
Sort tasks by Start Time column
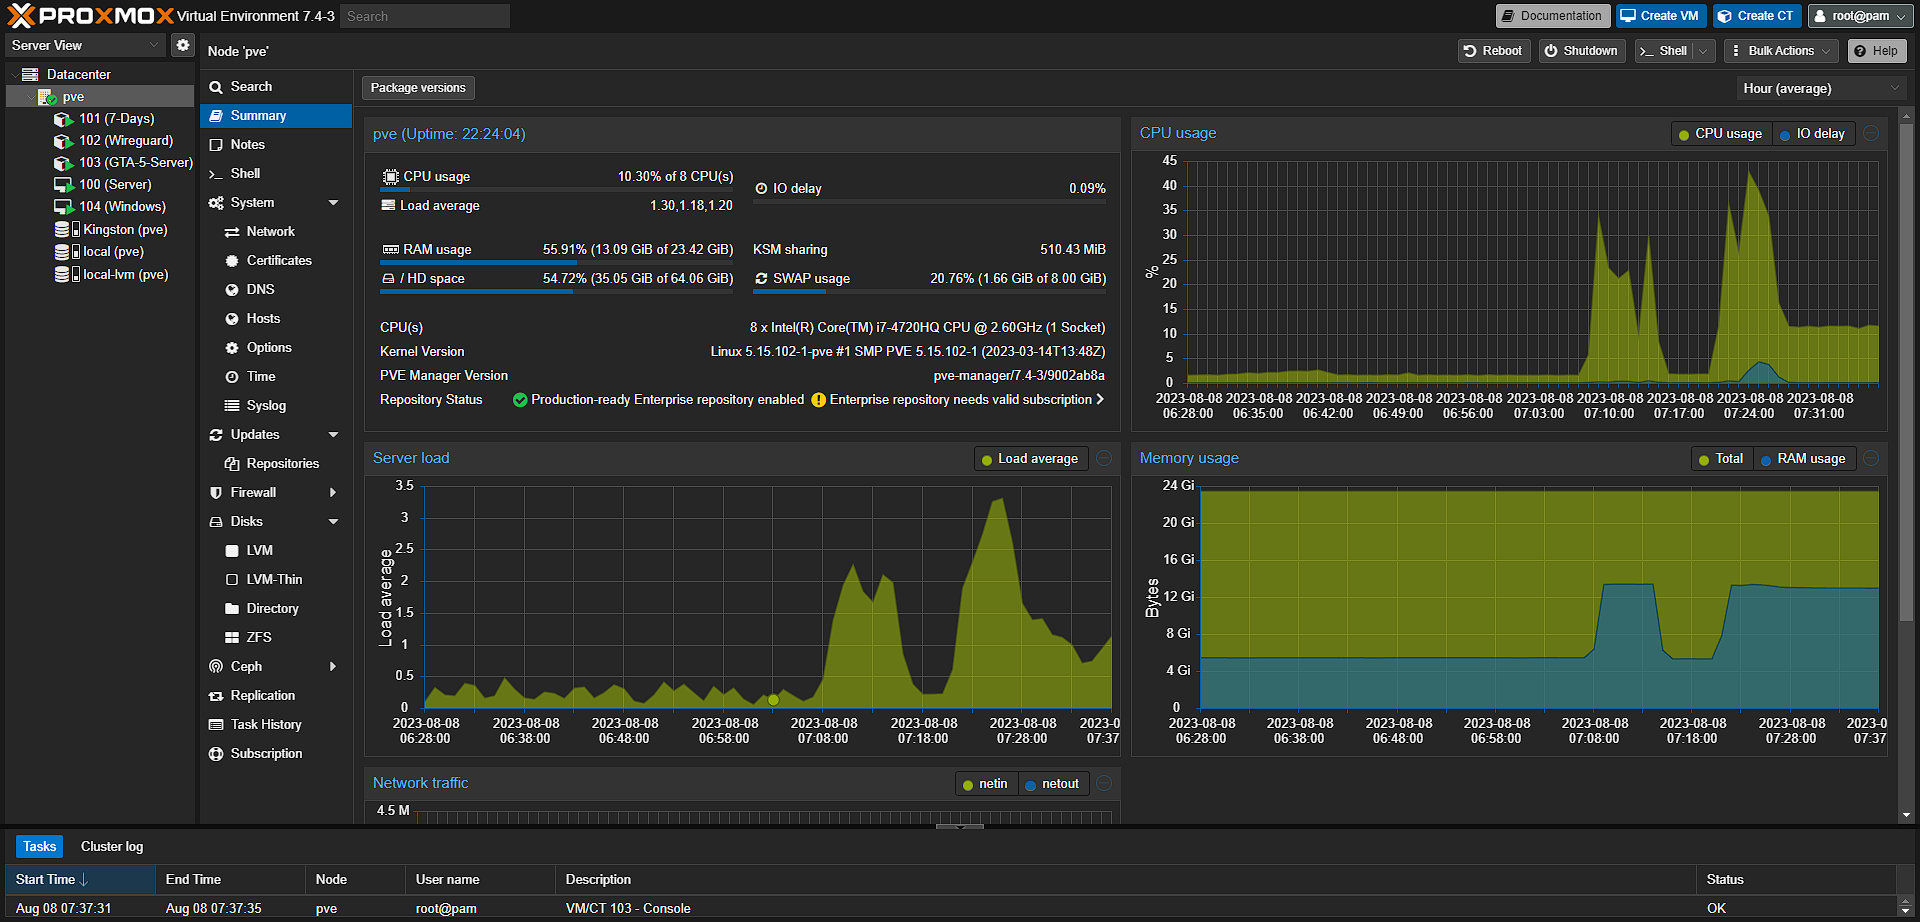click(x=80, y=880)
